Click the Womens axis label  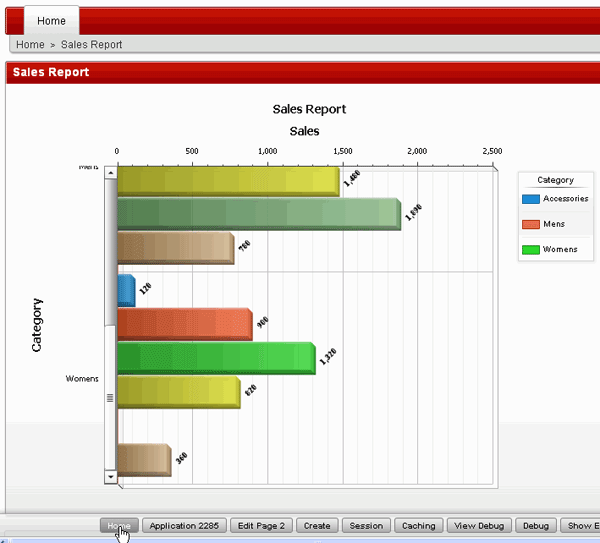[82, 379]
